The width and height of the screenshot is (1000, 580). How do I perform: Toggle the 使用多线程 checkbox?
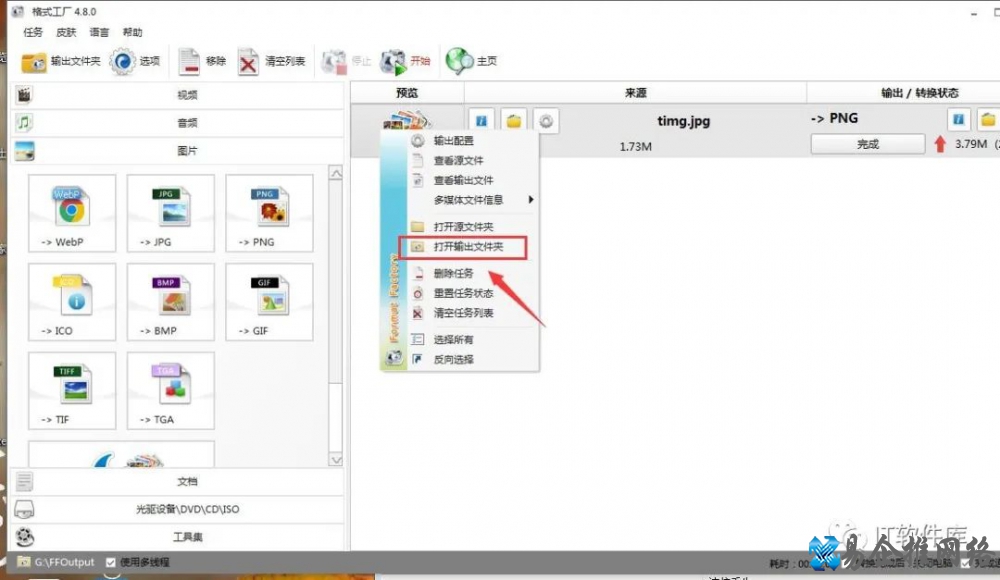click(x=111, y=562)
